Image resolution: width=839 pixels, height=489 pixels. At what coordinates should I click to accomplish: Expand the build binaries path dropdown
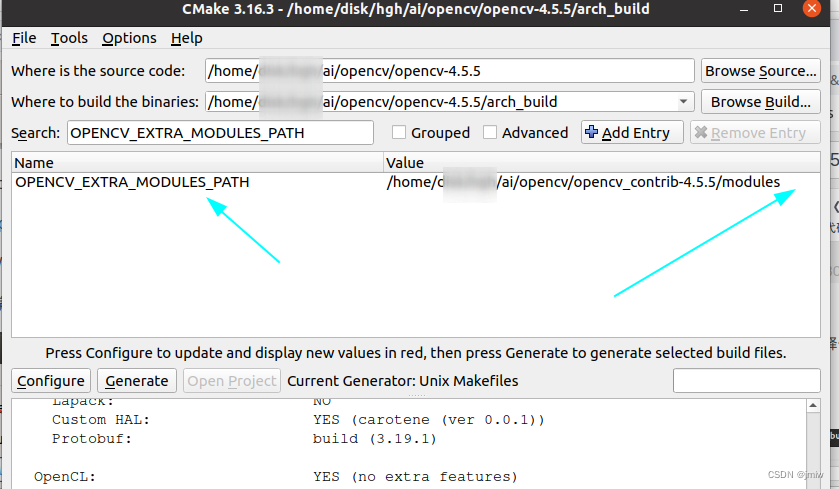pos(683,102)
